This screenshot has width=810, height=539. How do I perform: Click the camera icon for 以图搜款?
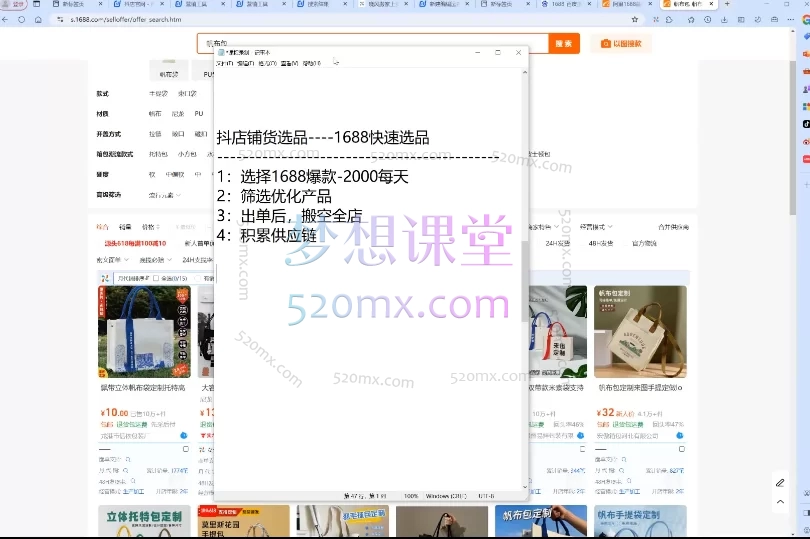(605, 44)
